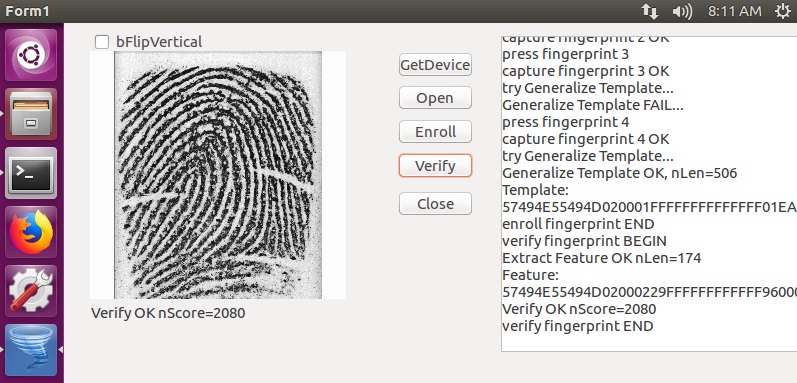The width and height of the screenshot is (797, 383).
Task: Launch the Files manager from dock
Action: pos(31,114)
